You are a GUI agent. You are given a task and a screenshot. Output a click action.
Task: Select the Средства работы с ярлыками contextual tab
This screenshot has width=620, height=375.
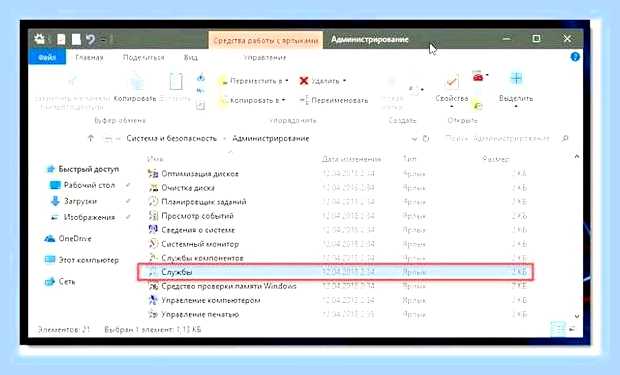(266, 40)
